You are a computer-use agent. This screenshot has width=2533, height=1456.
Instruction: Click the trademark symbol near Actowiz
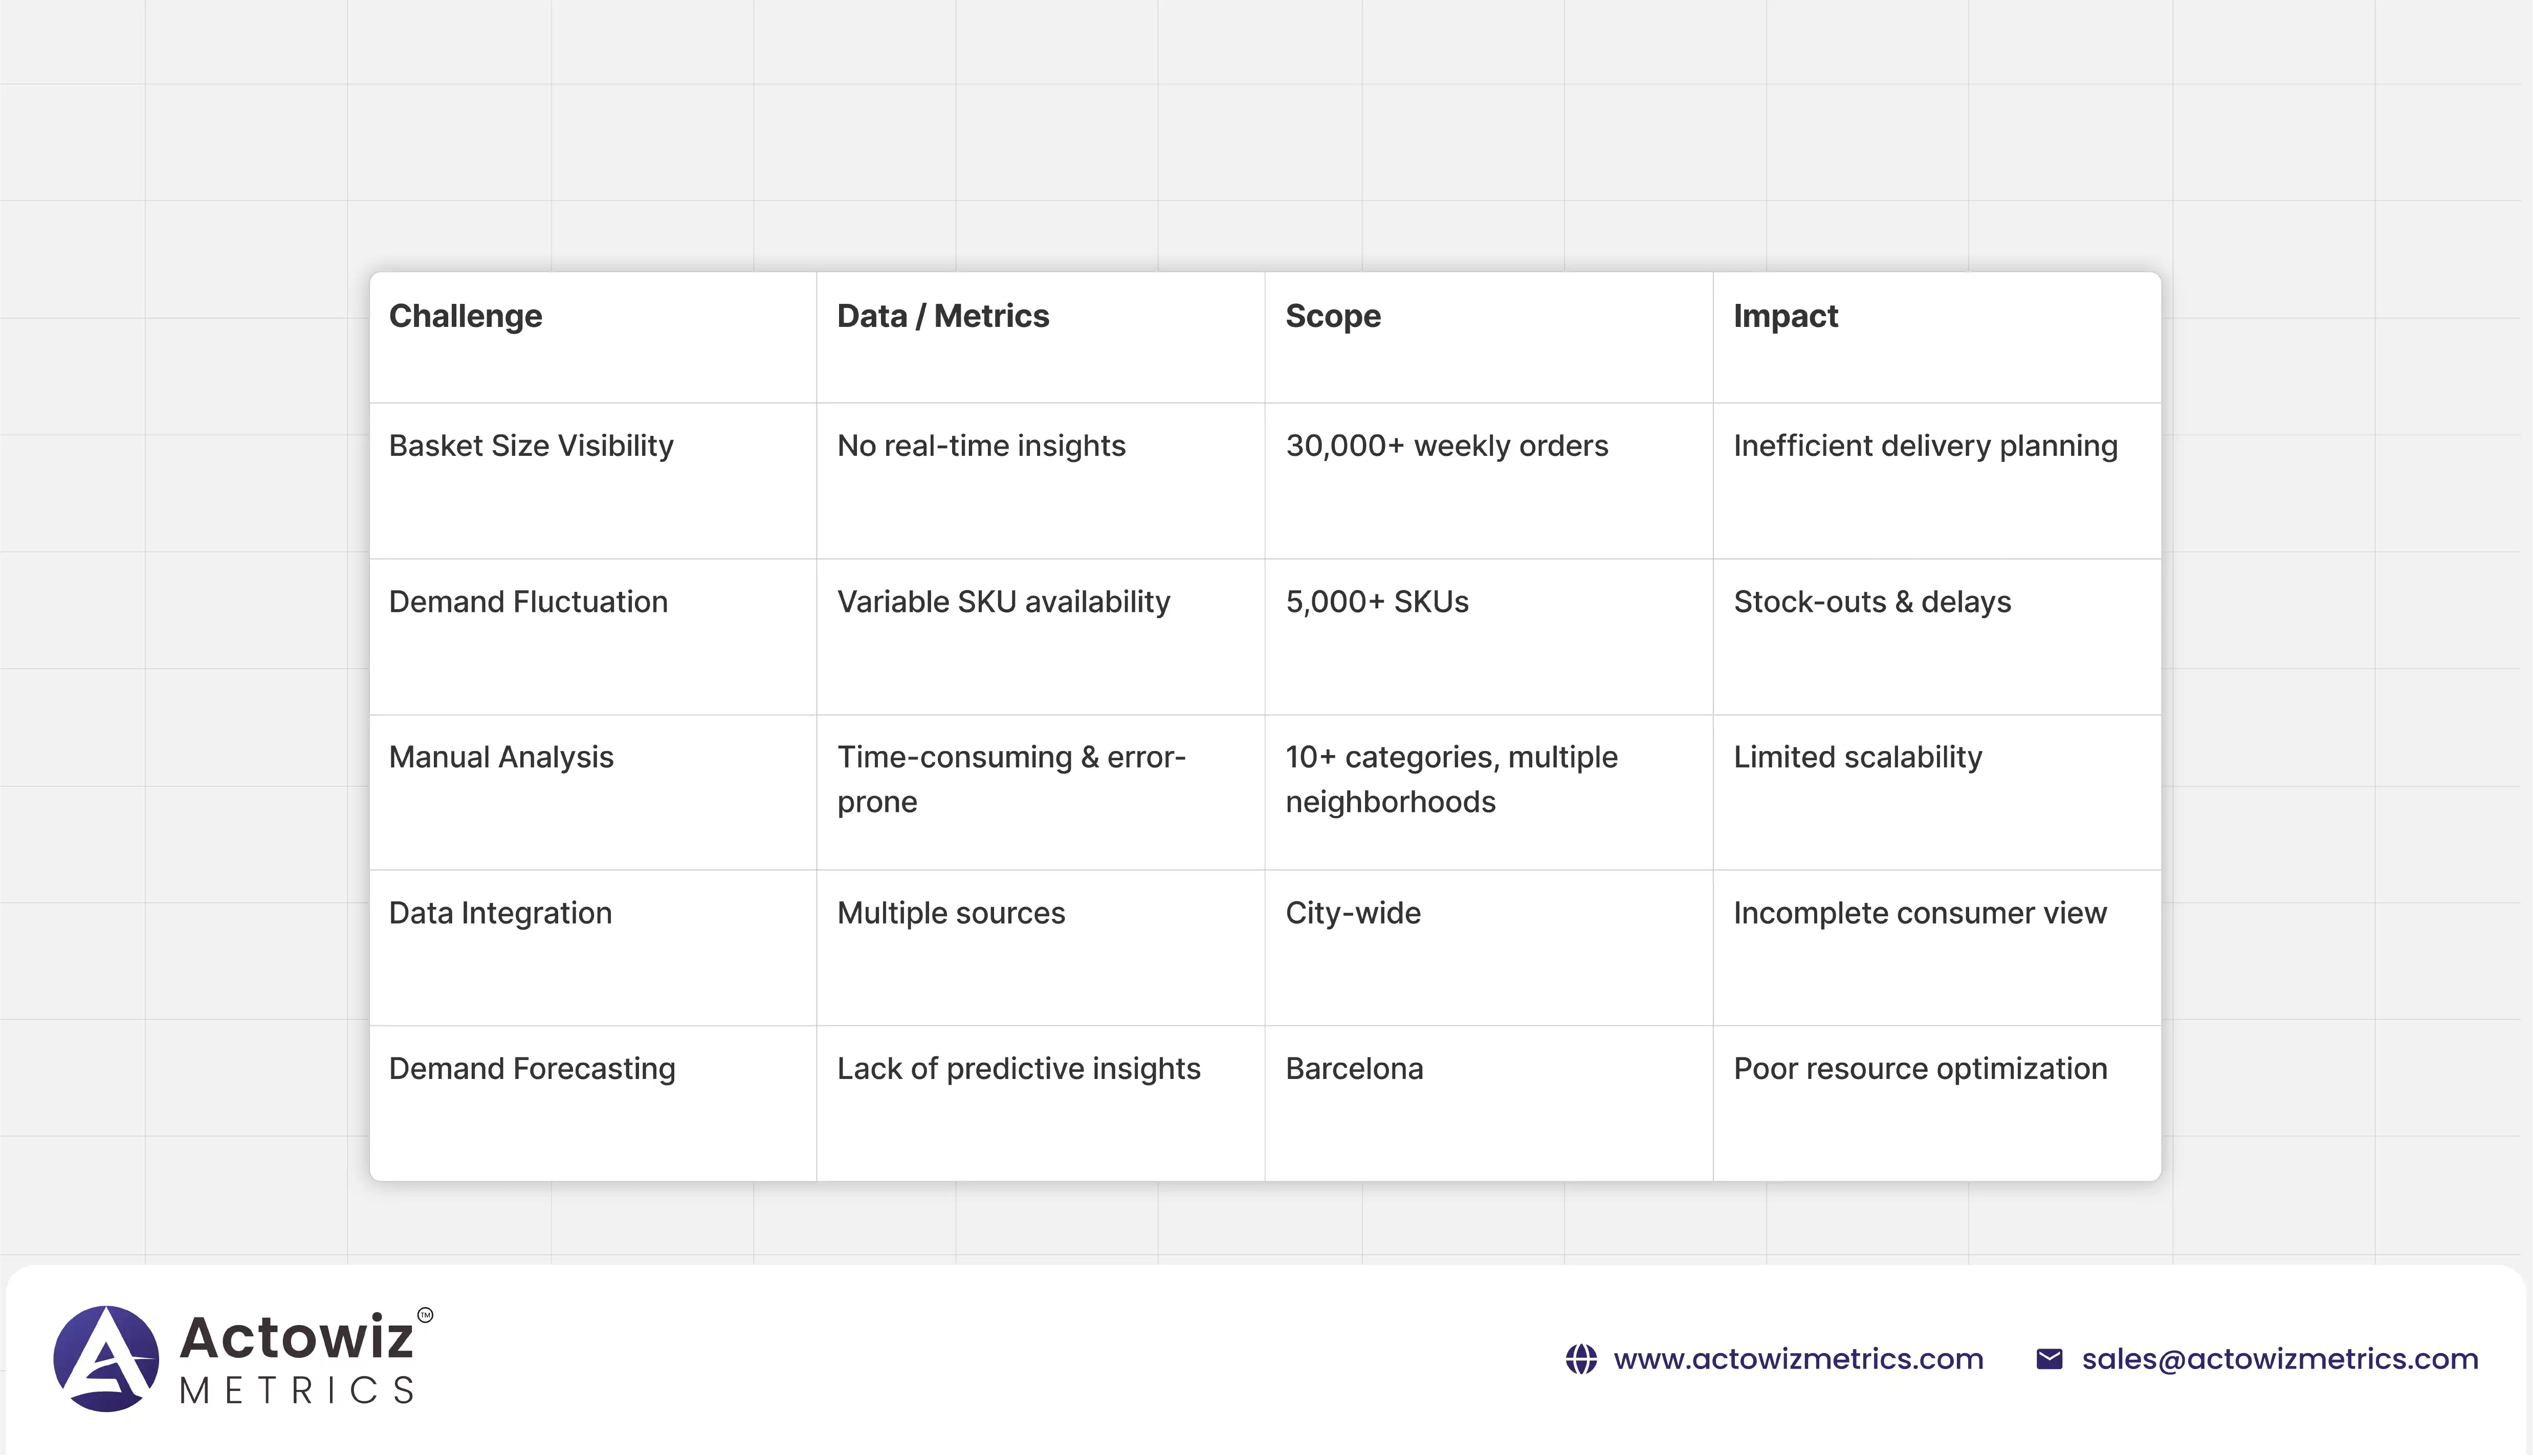tap(425, 1315)
